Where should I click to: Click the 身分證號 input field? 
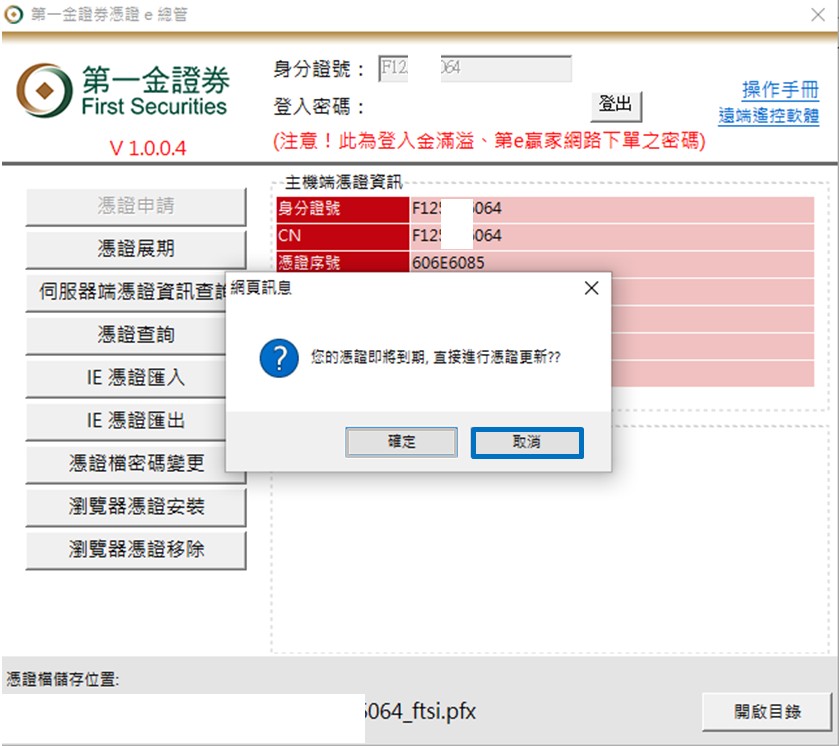[474, 69]
